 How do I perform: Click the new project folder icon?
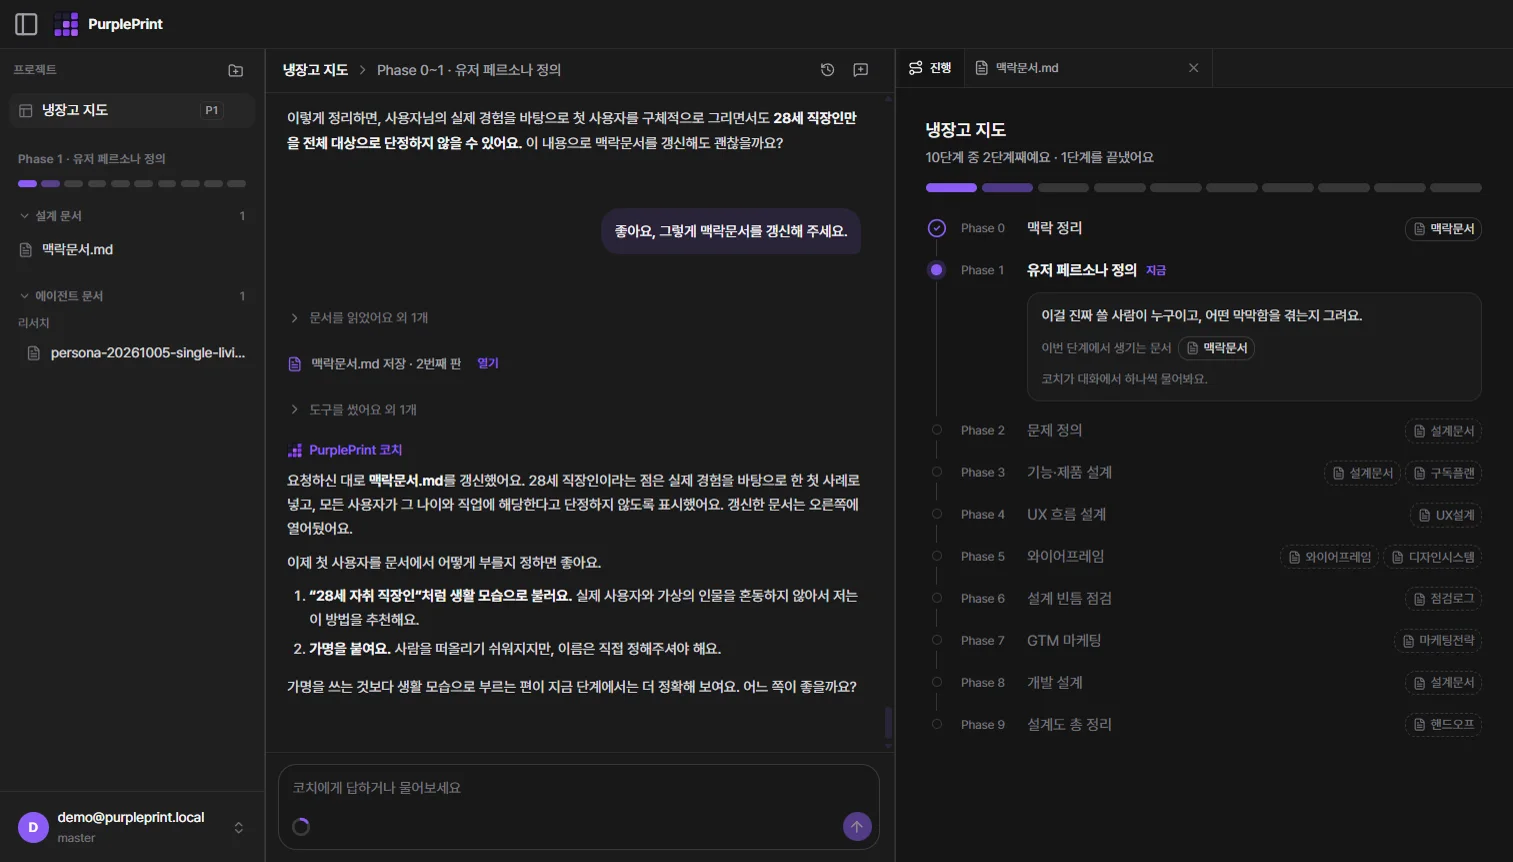tap(236, 70)
